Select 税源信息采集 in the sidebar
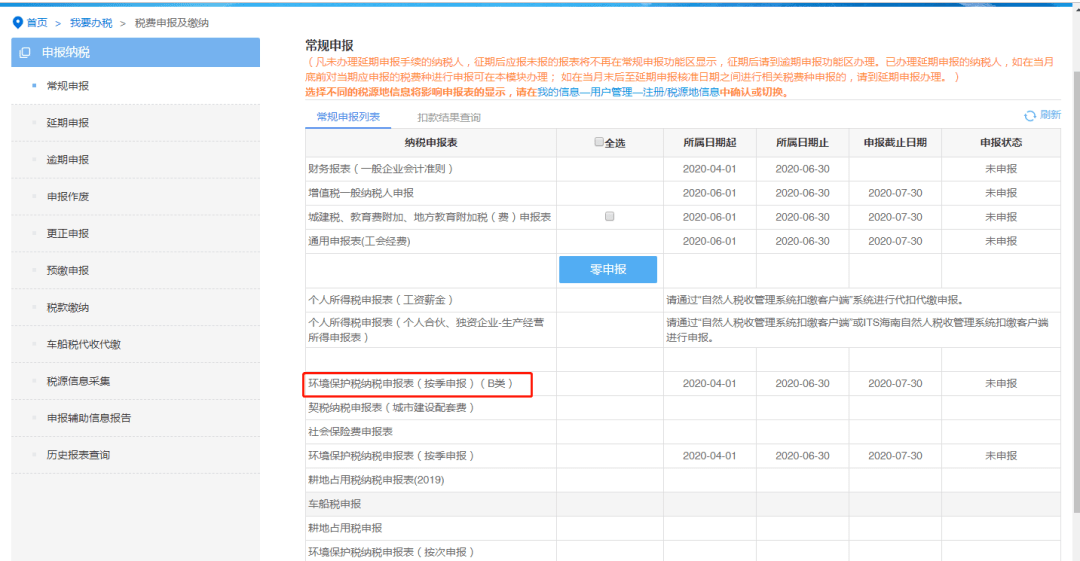Screen dimensions: 1080x561 [x=79, y=381]
